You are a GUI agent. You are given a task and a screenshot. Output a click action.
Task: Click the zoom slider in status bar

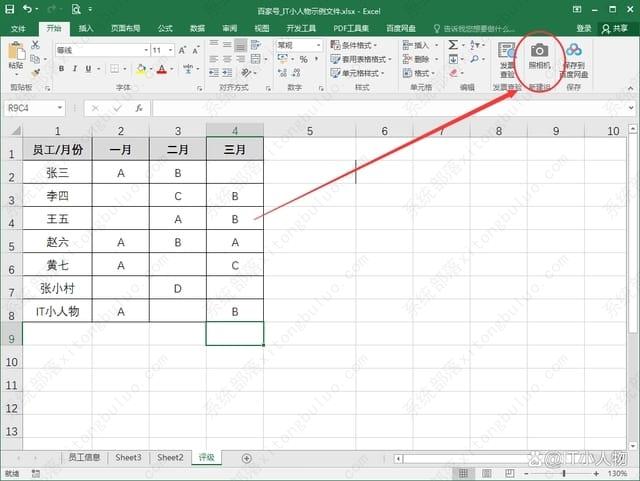(562, 470)
